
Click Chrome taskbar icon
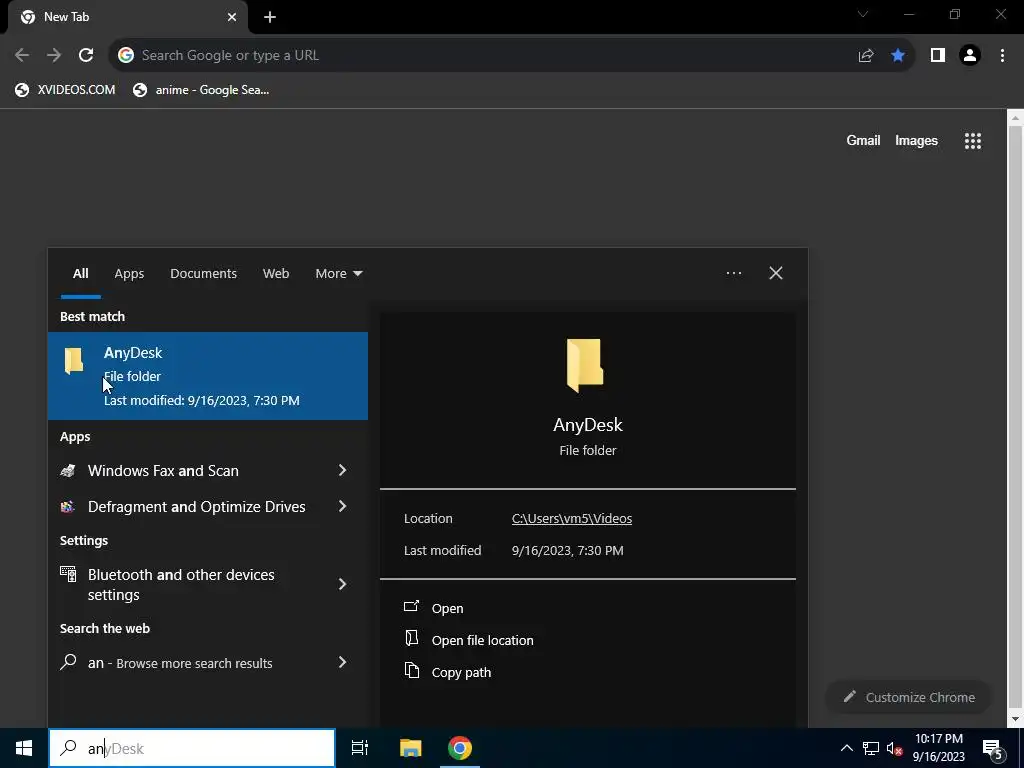click(460, 748)
